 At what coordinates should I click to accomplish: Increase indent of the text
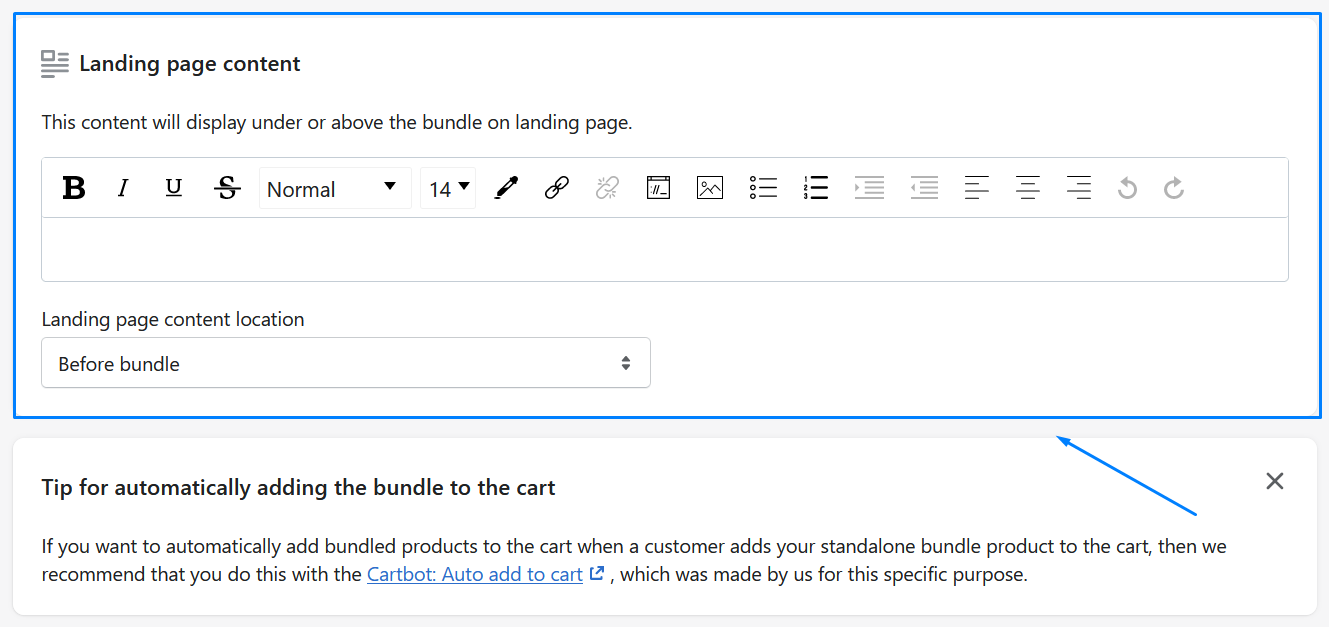[x=869, y=188]
